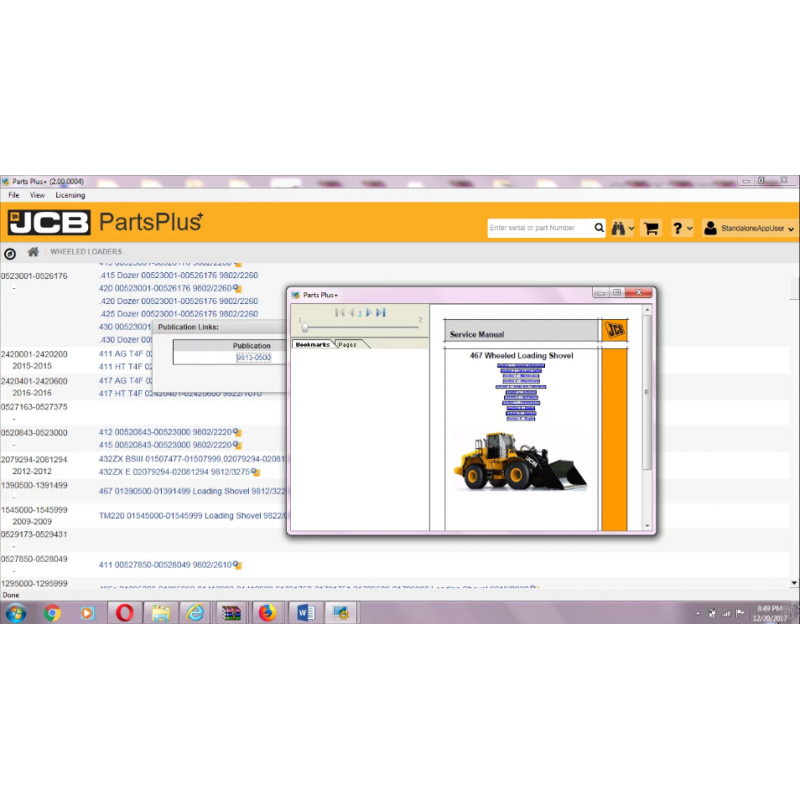
Task: Expand the StandaloneAppUser account dropdown
Action: (x=790, y=228)
